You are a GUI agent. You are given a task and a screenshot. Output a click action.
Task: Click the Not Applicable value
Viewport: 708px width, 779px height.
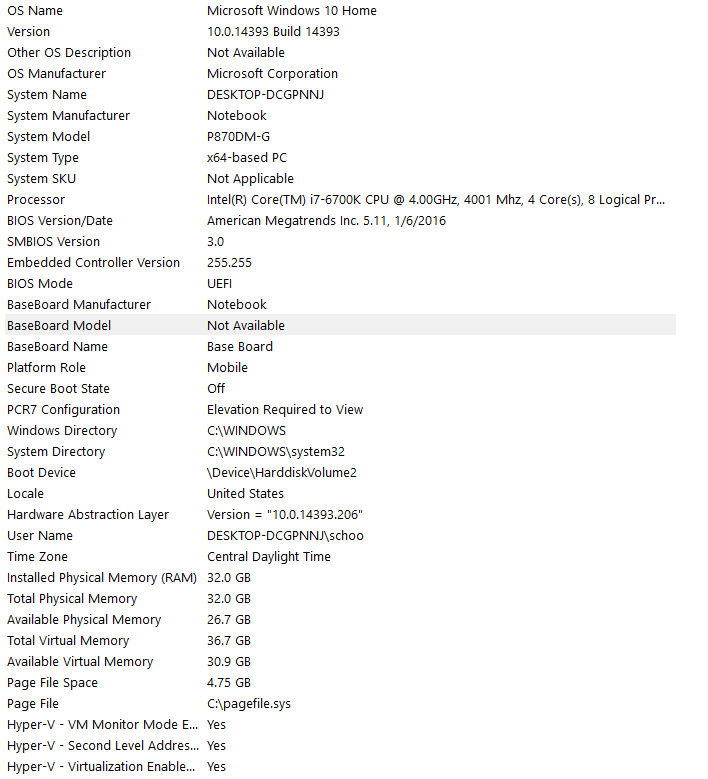250,178
